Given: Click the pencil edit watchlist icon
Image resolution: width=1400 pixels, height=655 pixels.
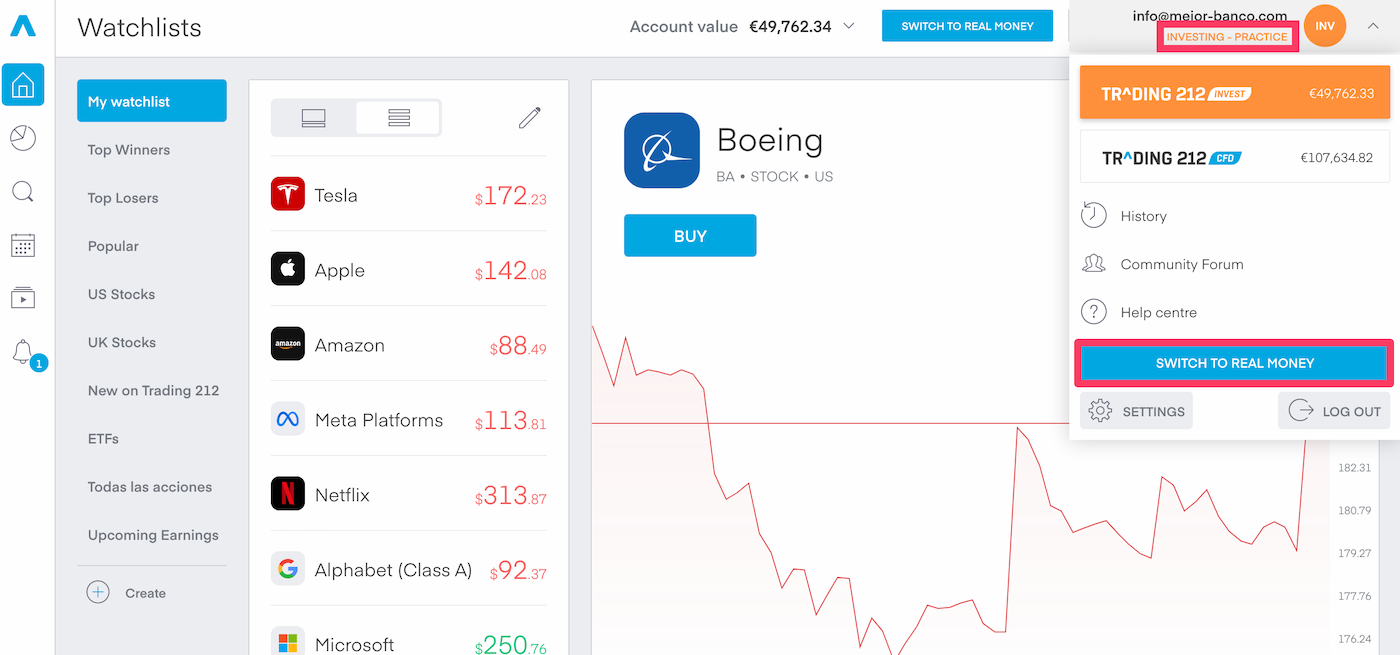Looking at the screenshot, I should tap(529, 118).
